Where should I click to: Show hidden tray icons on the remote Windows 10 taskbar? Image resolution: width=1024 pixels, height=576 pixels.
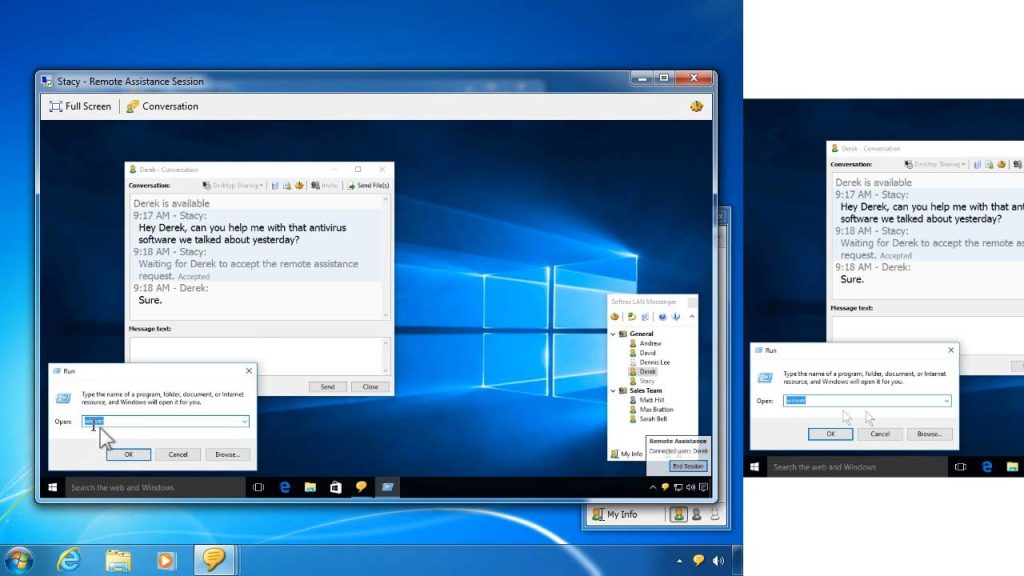pyautogui.click(x=652, y=487)
